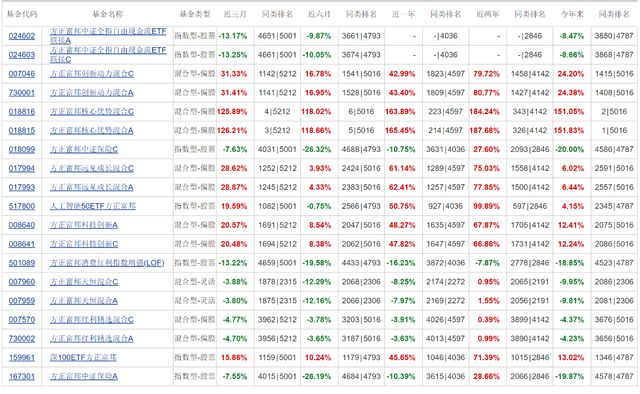Open fund code link 159961
640x394 pixels.
[x=22, y=358]
